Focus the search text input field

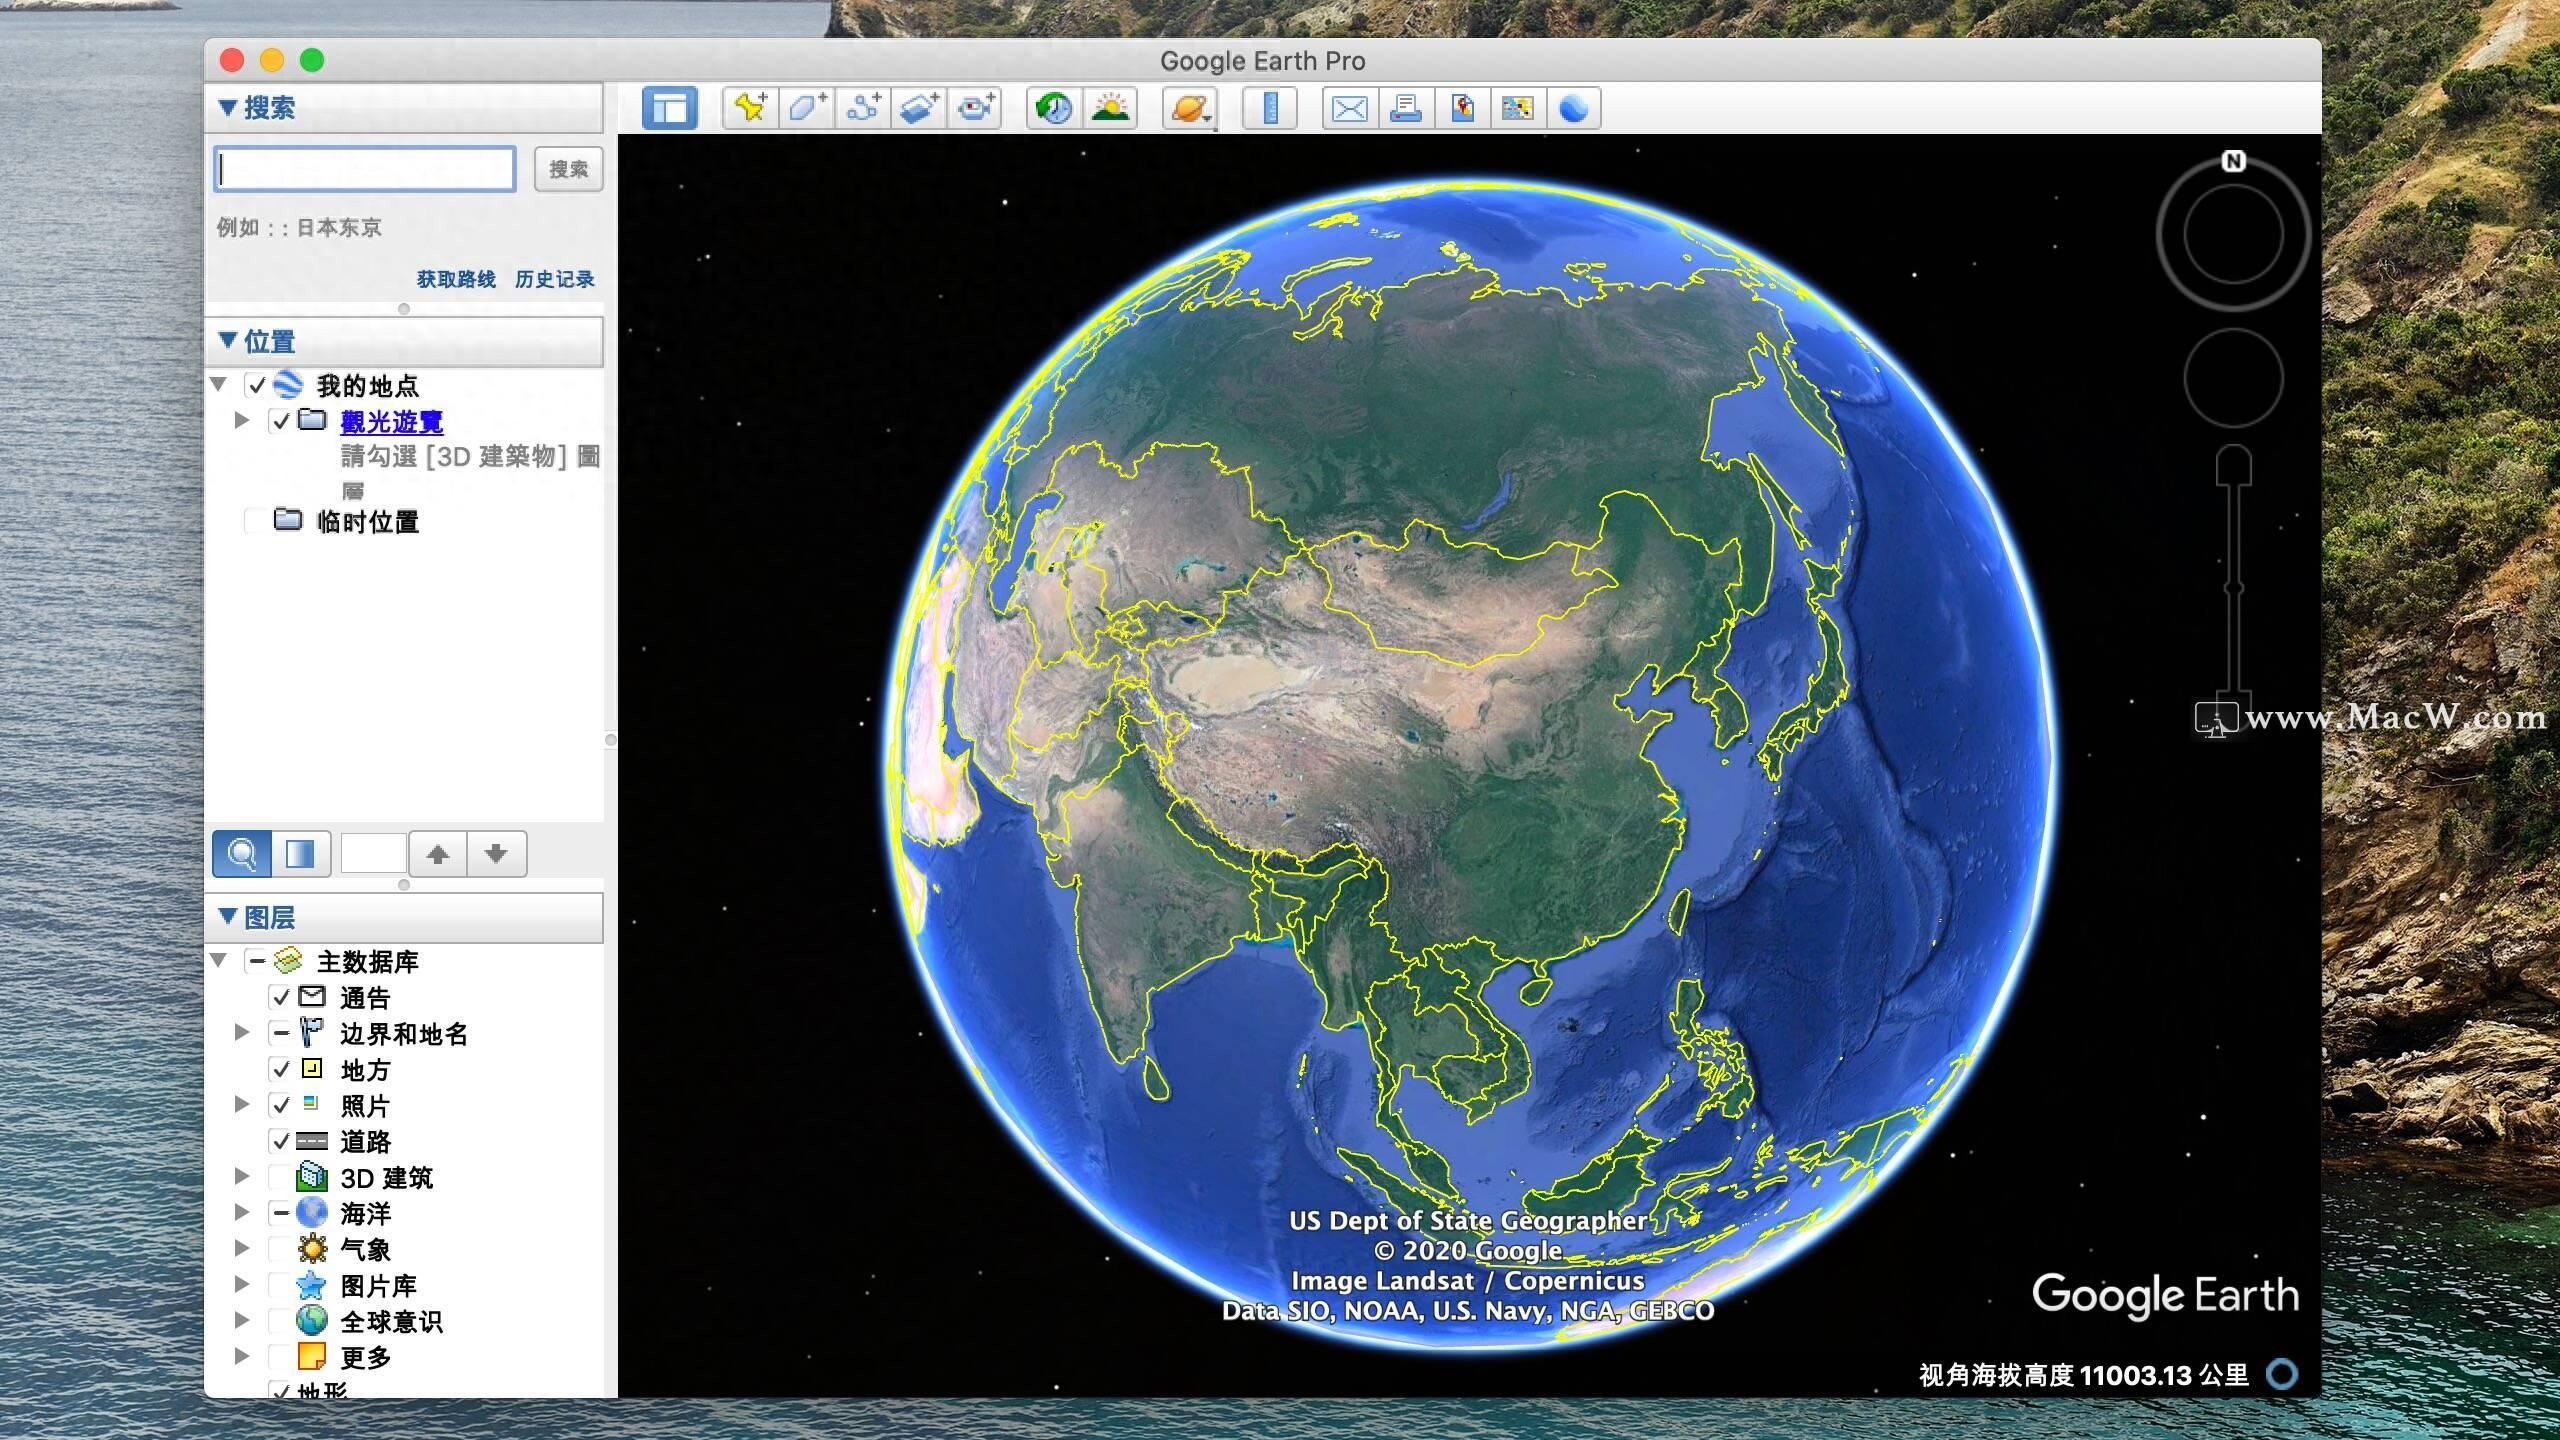point(365,169)
